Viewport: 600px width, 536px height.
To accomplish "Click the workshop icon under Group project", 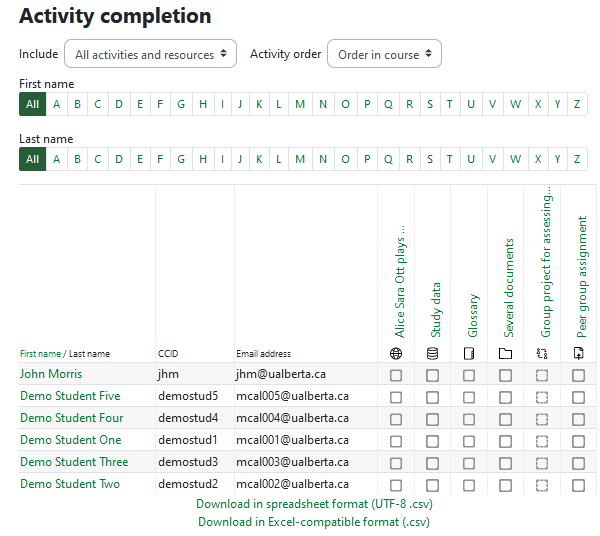I will 542,353.
